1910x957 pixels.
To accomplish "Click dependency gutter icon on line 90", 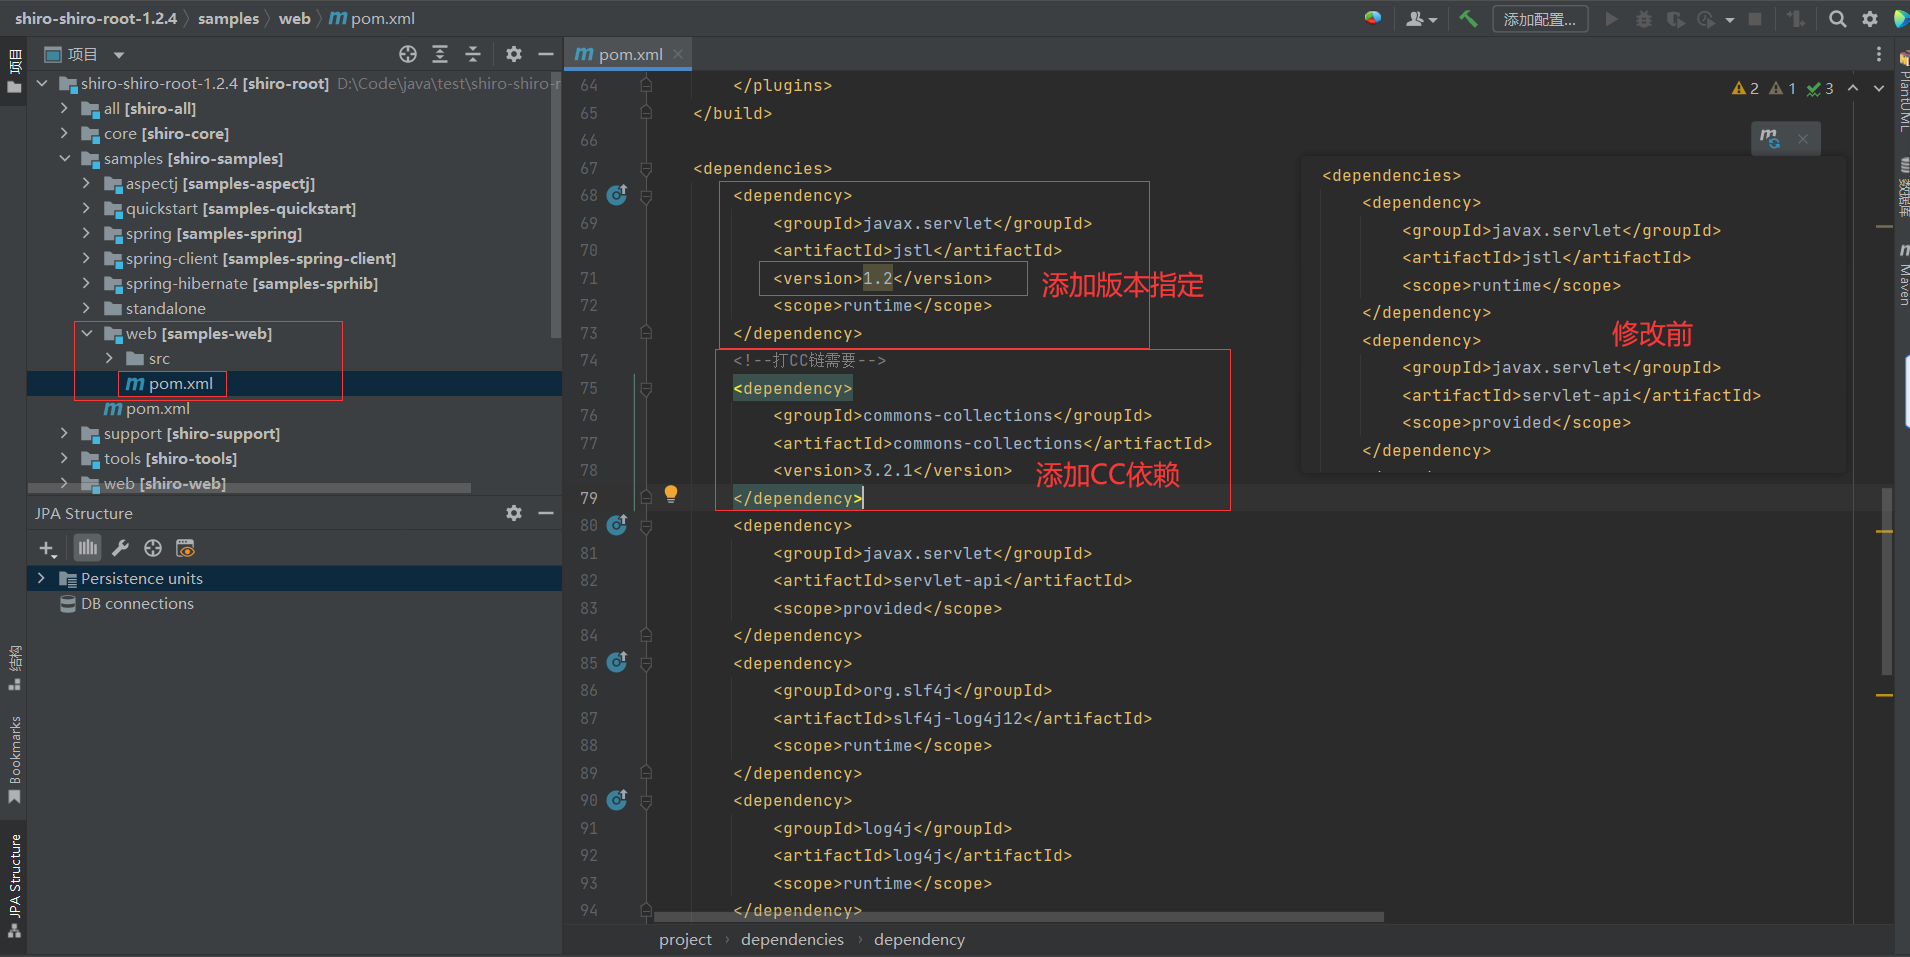I will [617, 800].
